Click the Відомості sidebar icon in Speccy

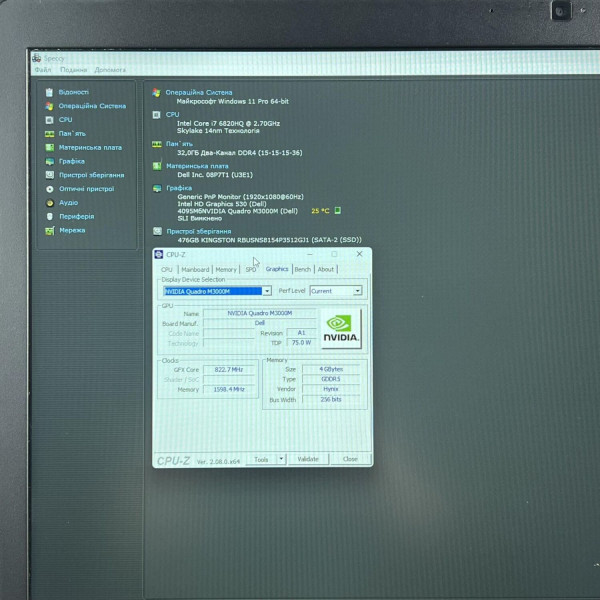pyautogui.click(x=49, y=92)
